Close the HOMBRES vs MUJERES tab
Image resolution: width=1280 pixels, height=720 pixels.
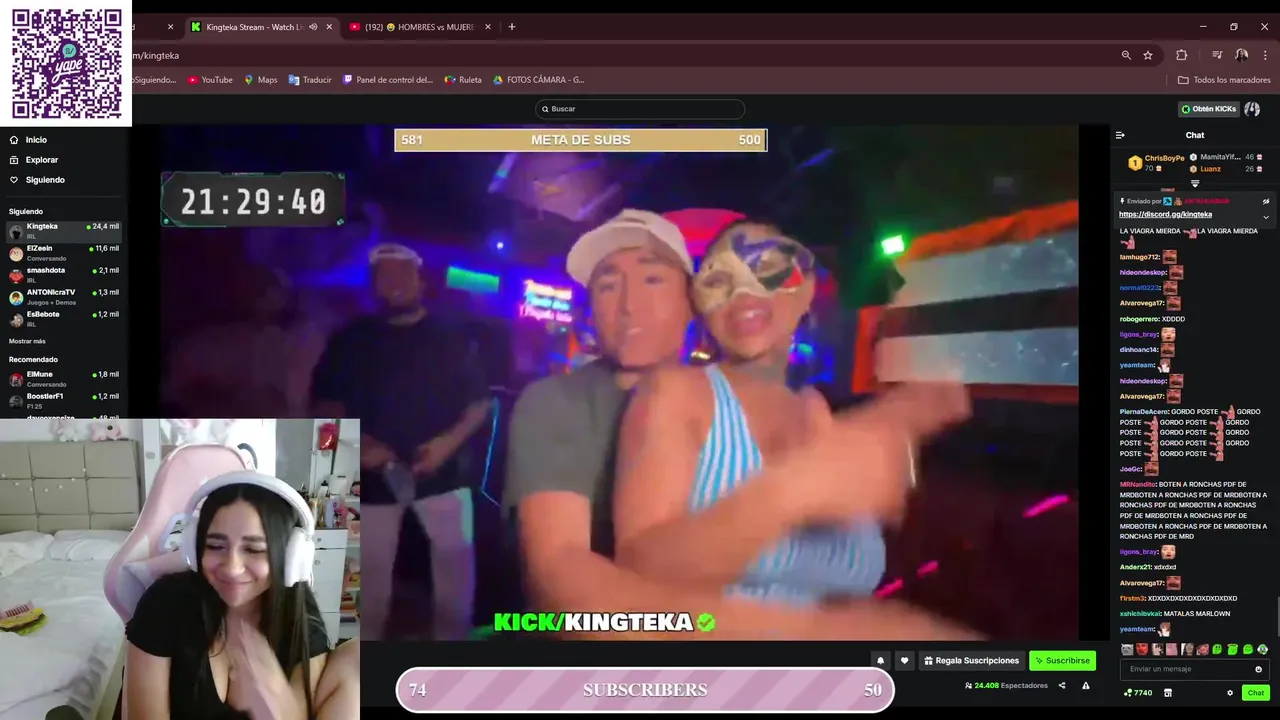488,27
